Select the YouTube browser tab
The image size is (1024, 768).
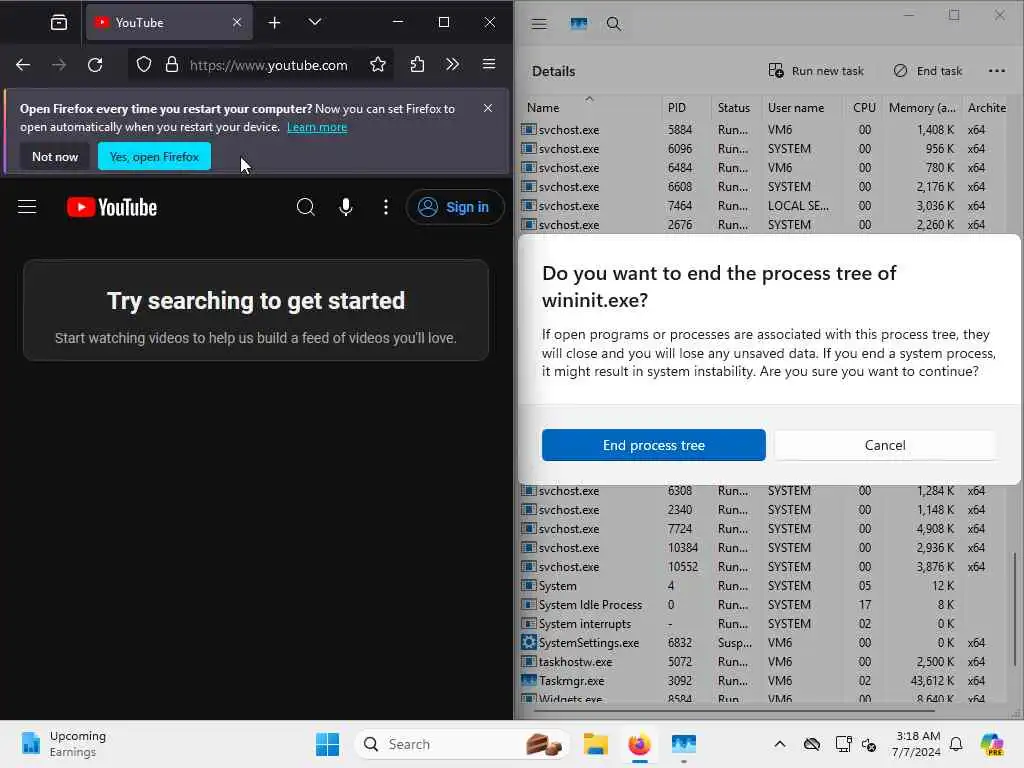pos(169,23)
